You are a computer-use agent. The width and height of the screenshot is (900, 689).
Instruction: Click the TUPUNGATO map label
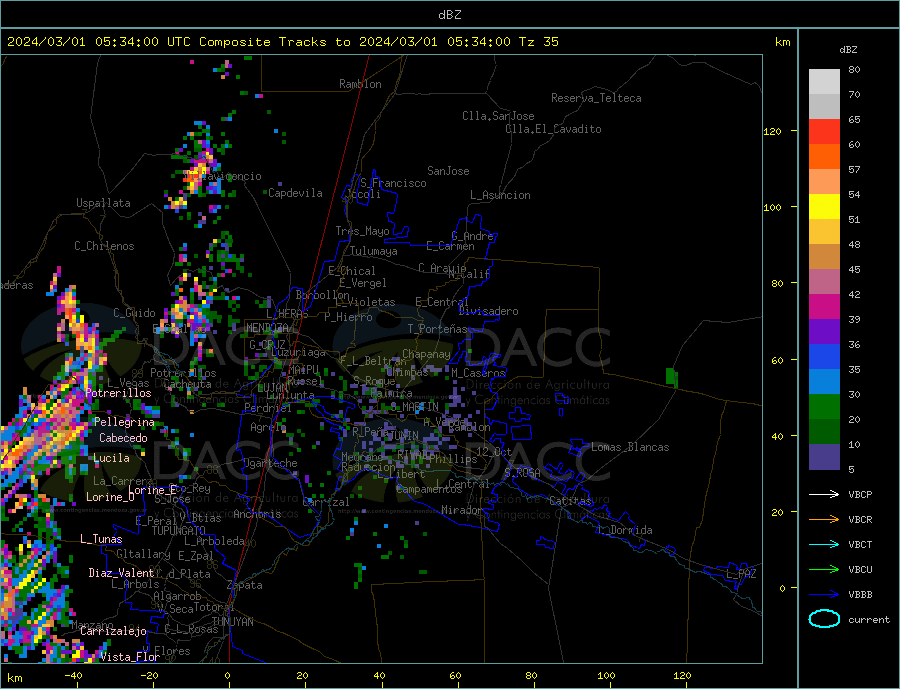point(179,531)
